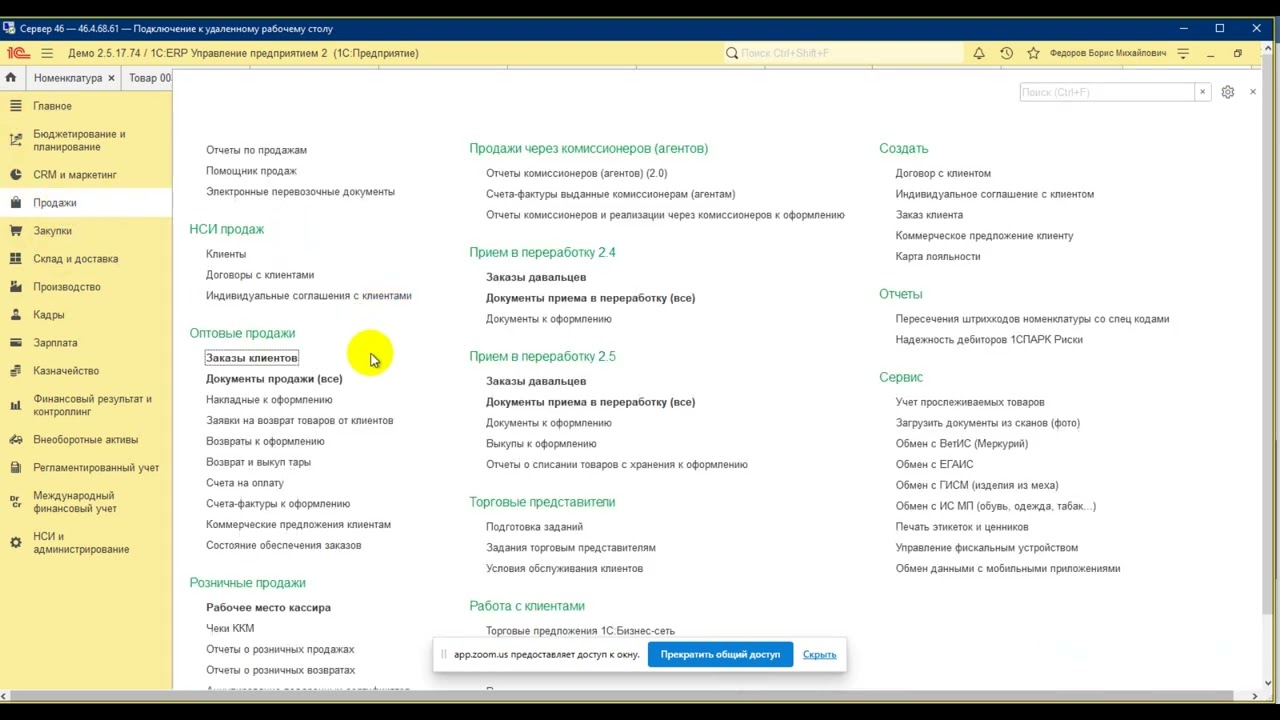Open the Клиенты list

(226, 254)
